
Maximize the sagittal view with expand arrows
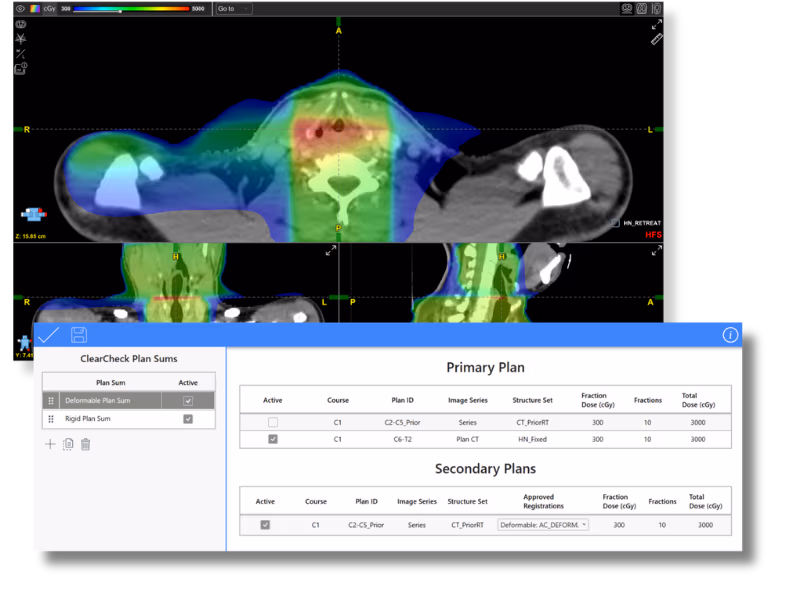[x=657, y=251]
